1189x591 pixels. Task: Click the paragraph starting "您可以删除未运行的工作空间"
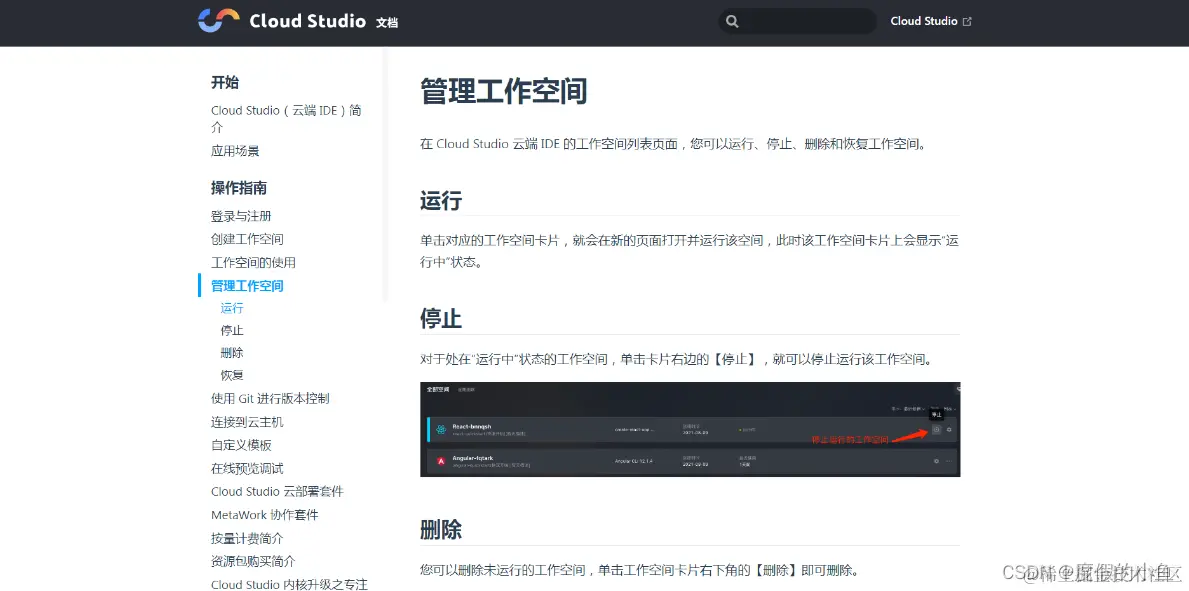641,570
